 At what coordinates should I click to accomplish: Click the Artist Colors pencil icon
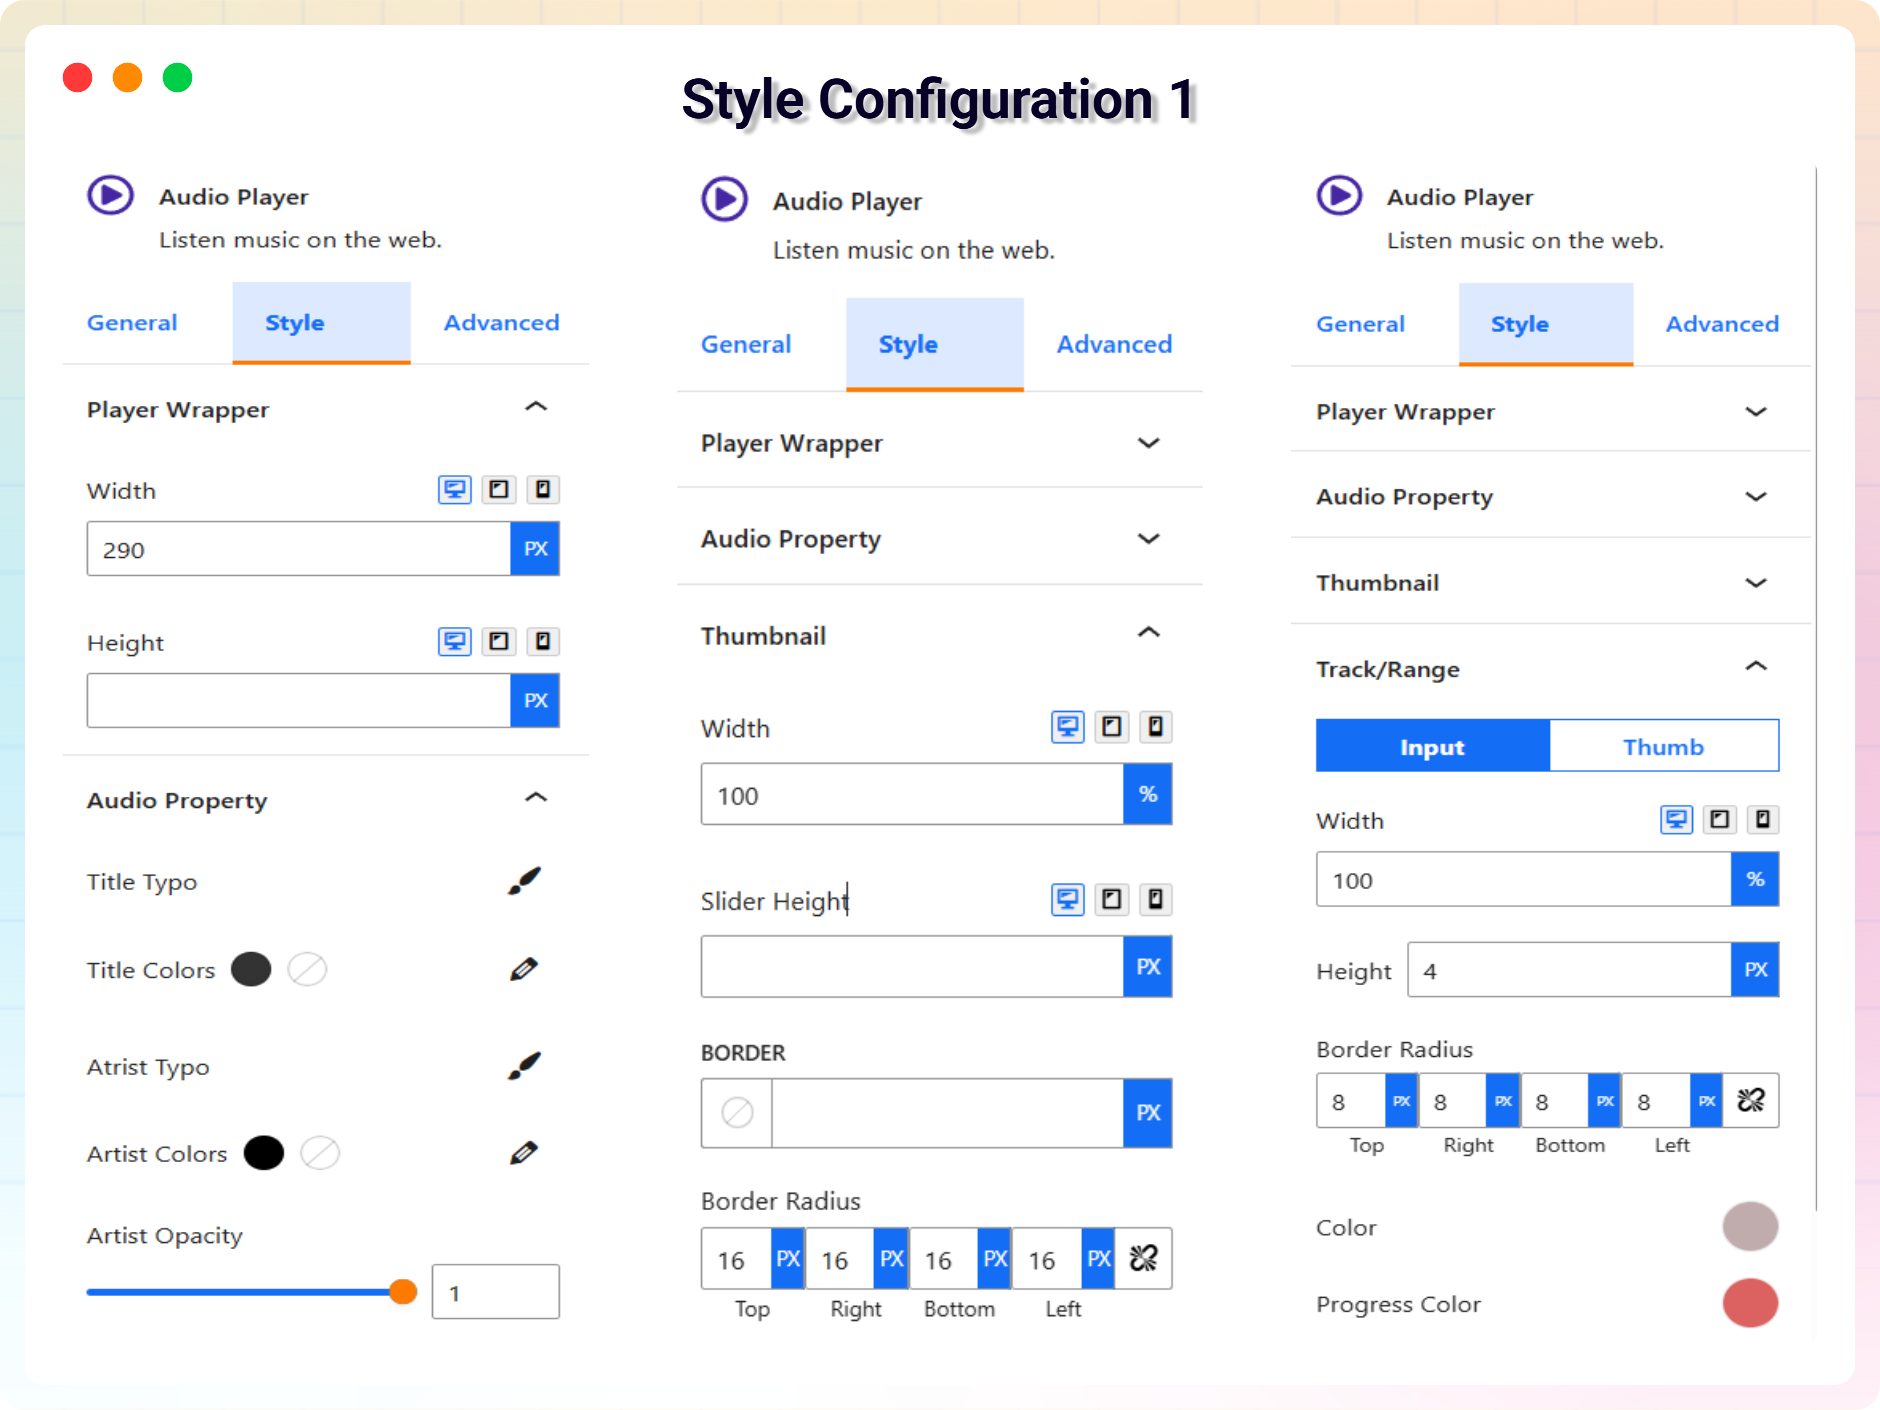[524, 1153]
